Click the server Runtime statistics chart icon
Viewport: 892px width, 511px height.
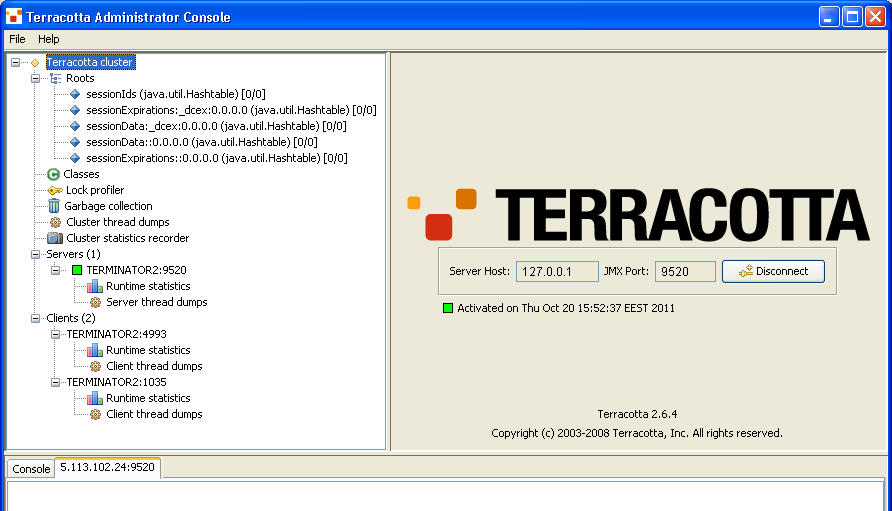95,286
